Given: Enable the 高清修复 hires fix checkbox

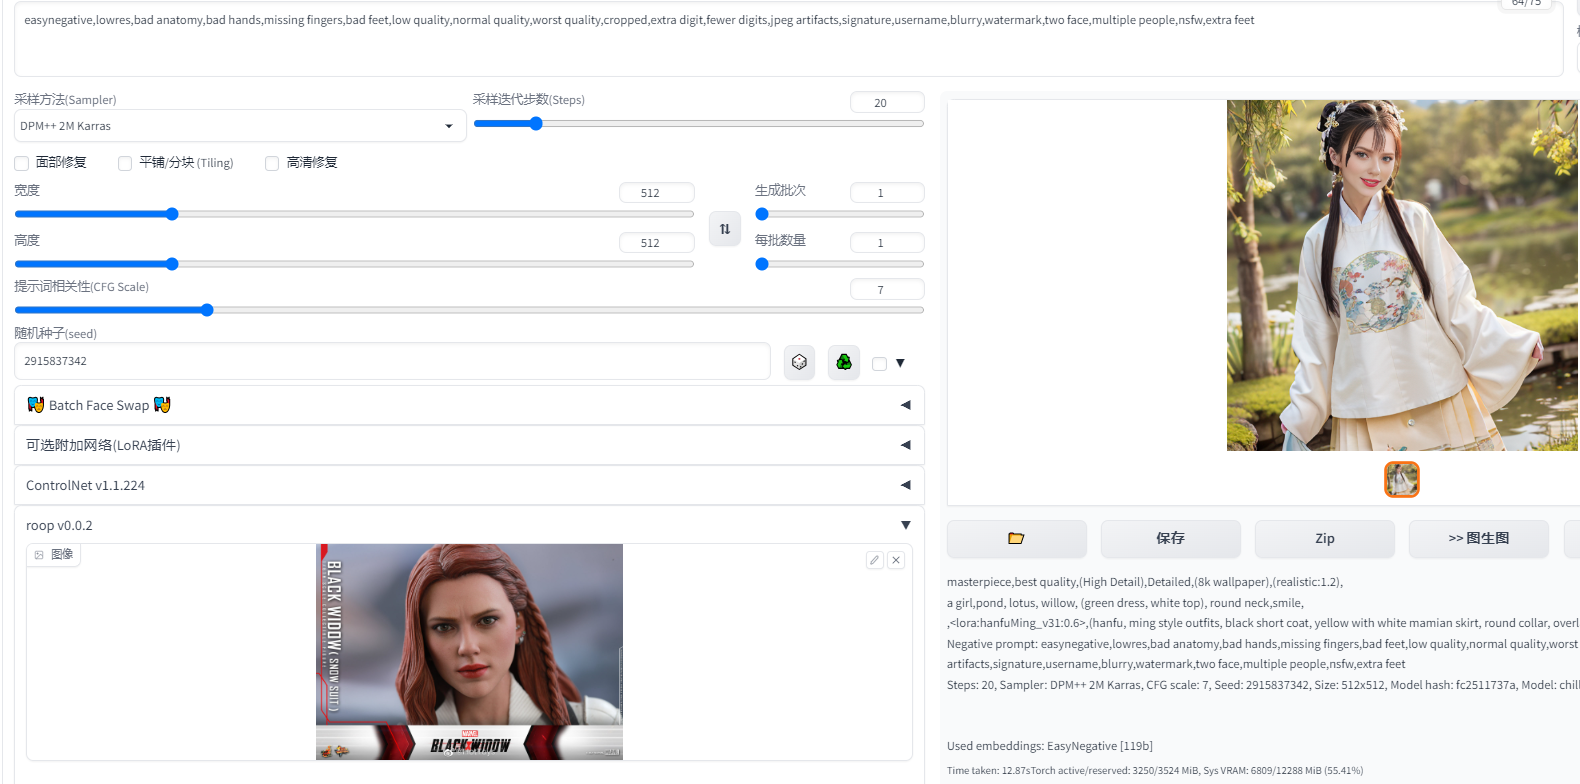Looking at the screenshot, I should [x=272, y=164].
